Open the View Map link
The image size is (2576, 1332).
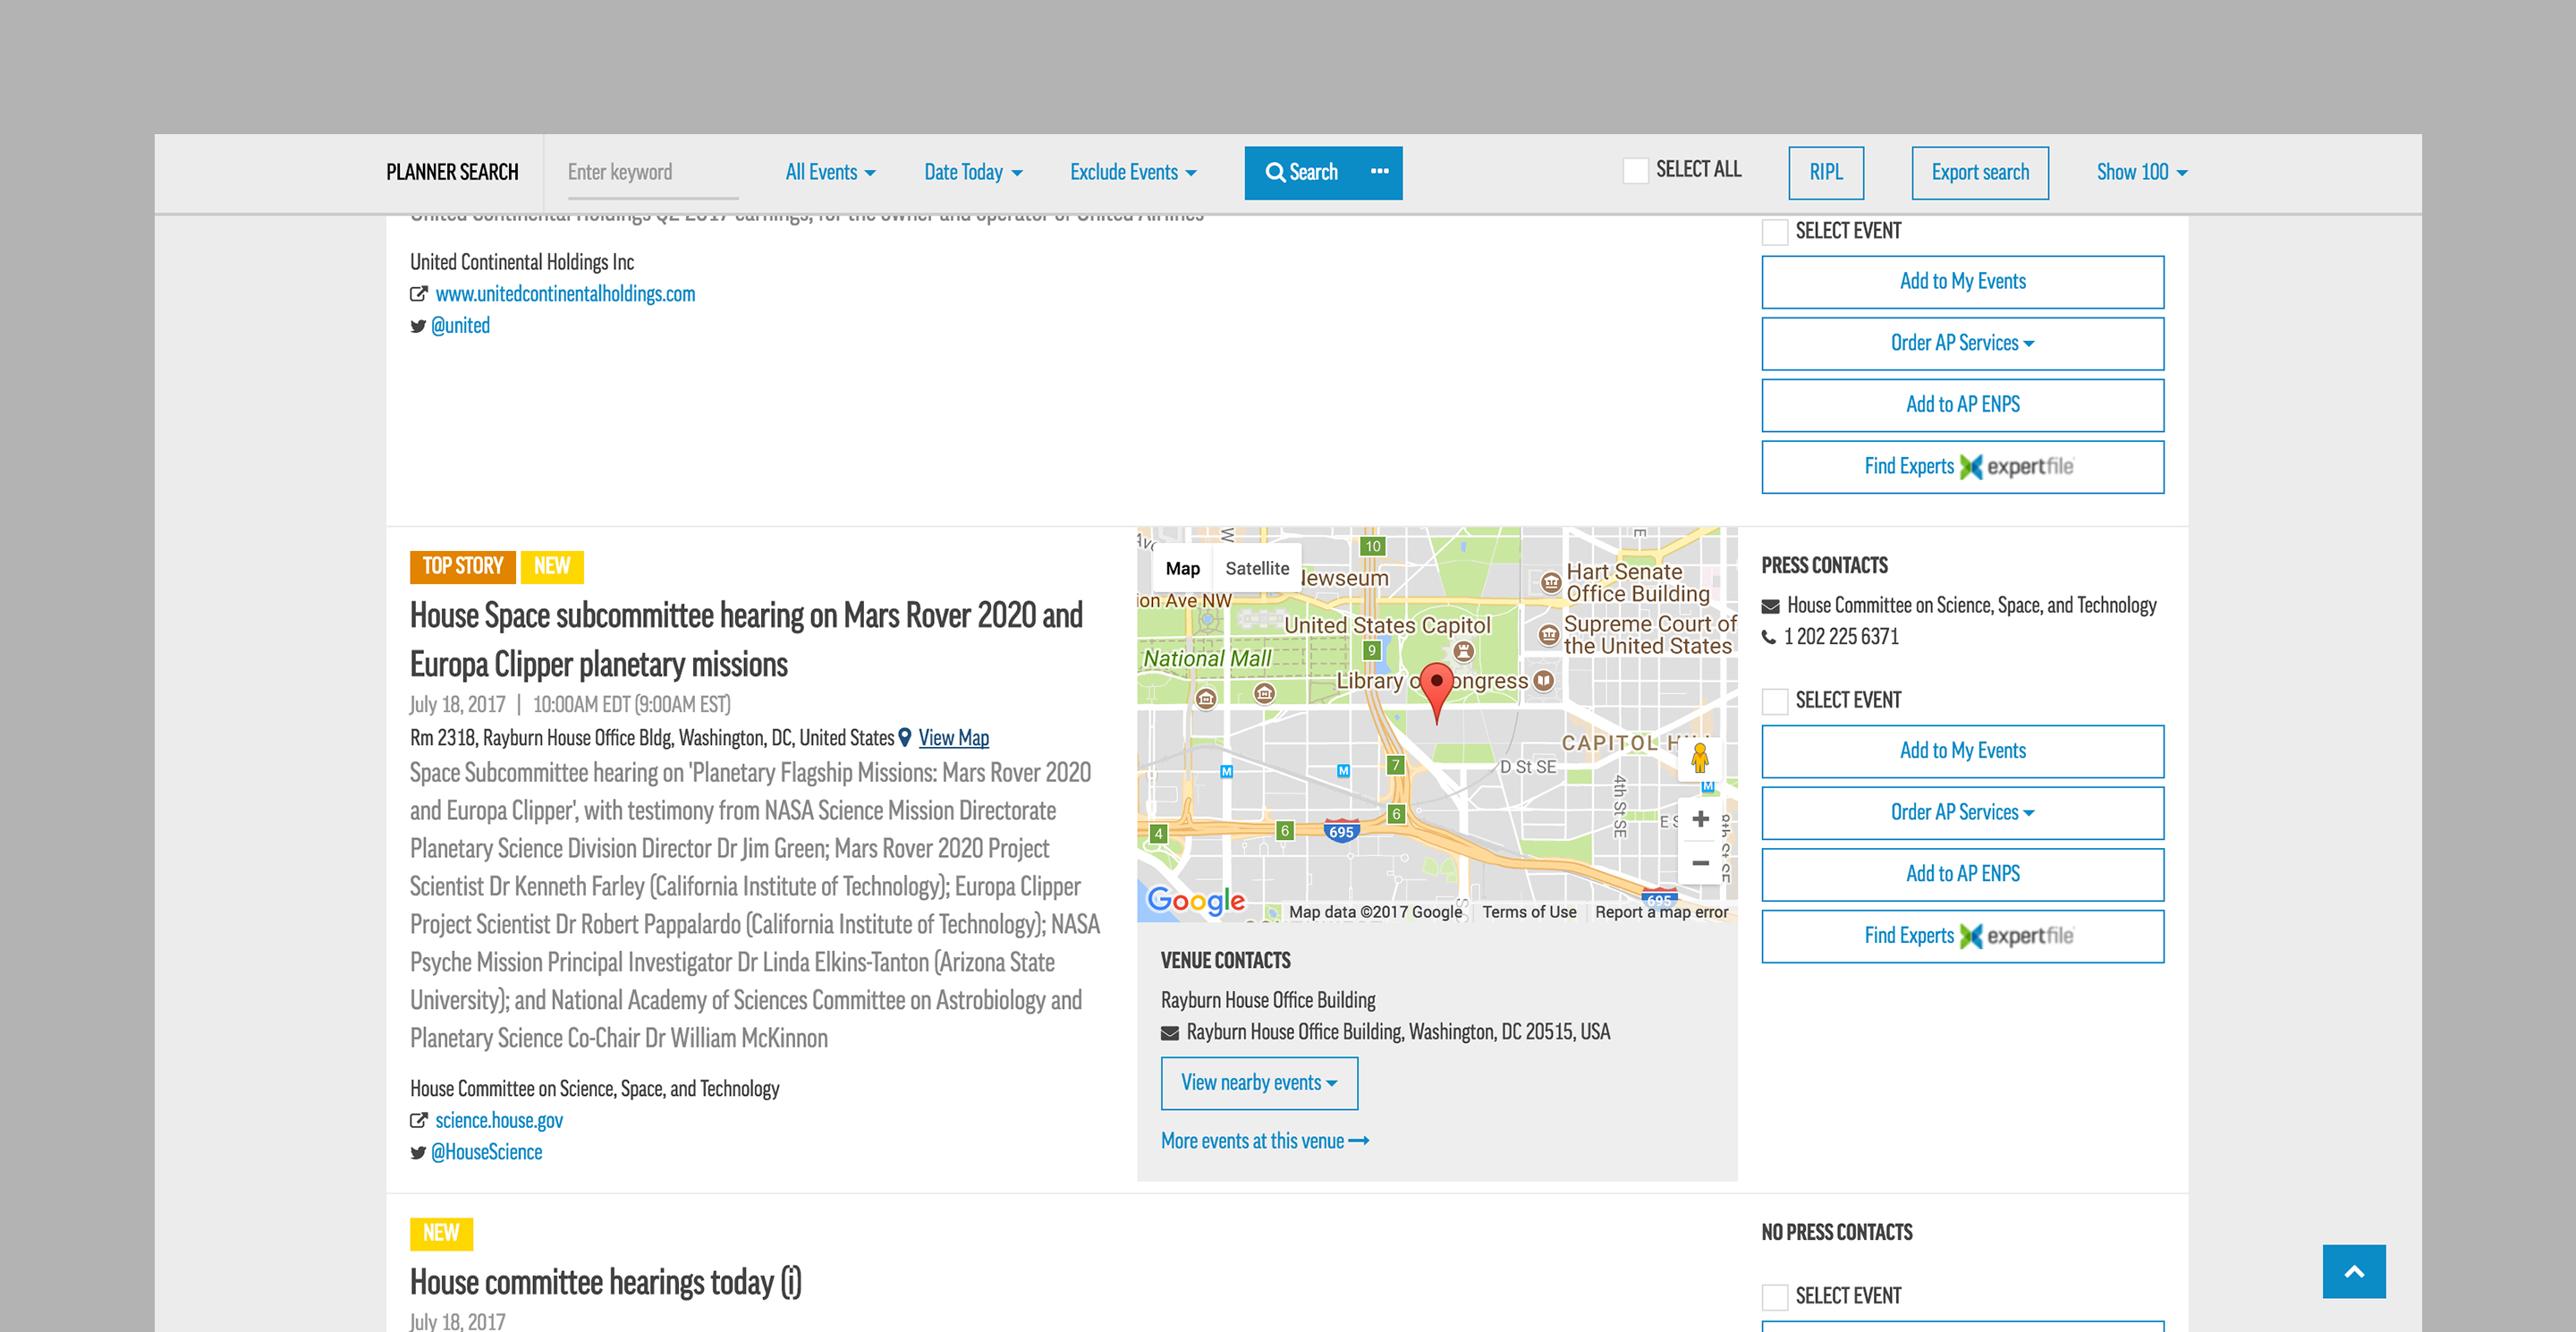[954, 738]
